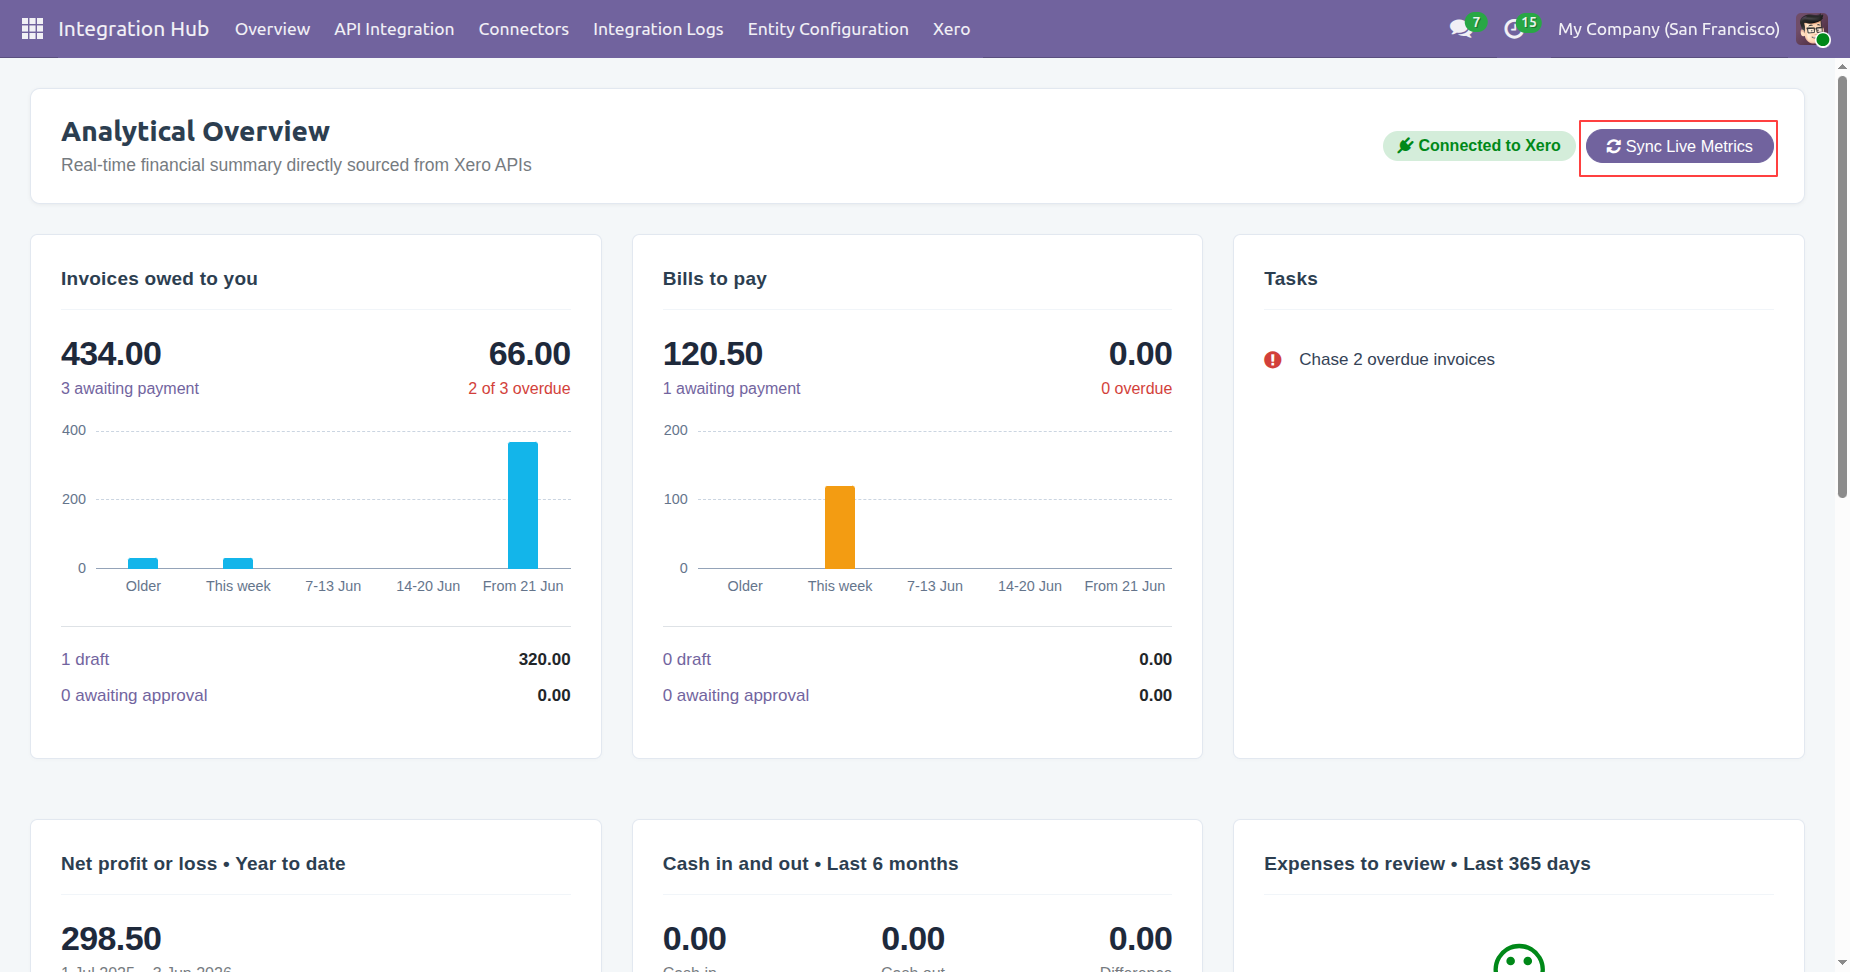Viewport: 1850px width, 972px height.
Task: Open Chase 2 overdue invoices task
Action: [1396, 359]
